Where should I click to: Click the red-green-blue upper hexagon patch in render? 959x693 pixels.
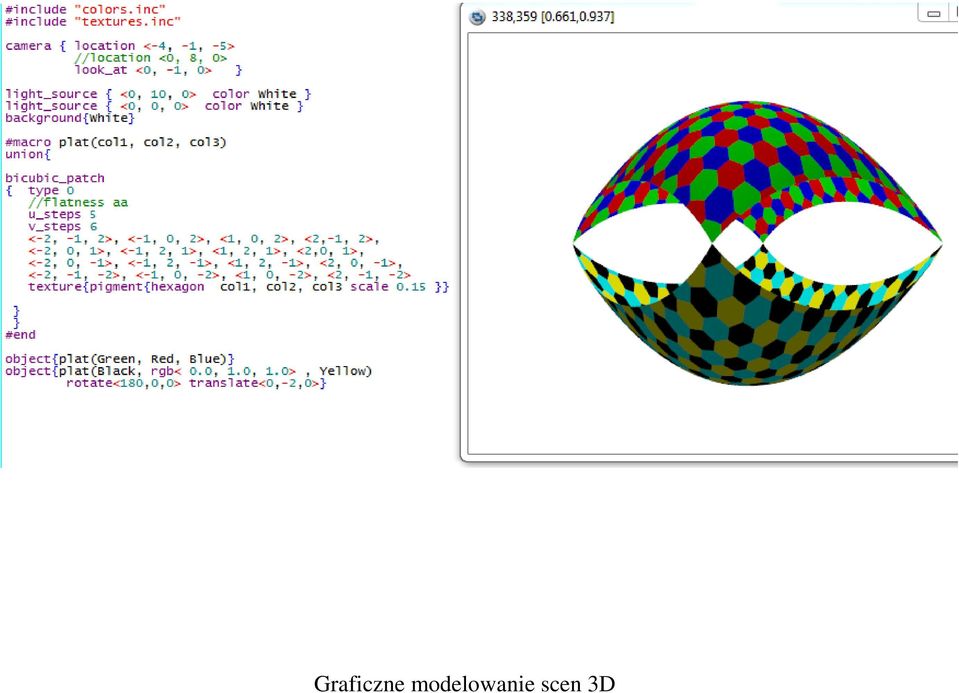click(757, 172)
